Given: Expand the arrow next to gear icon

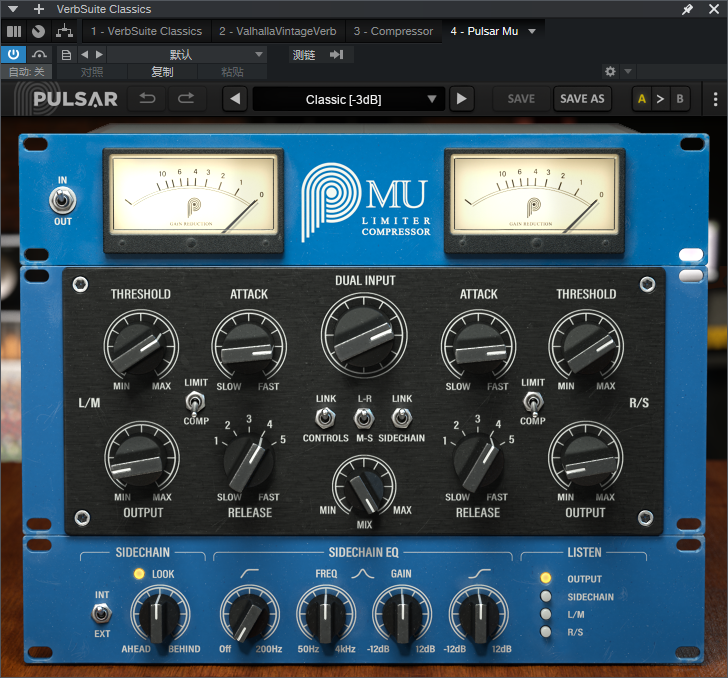Looking at the screenshot, I should click(x=628, y=72).
